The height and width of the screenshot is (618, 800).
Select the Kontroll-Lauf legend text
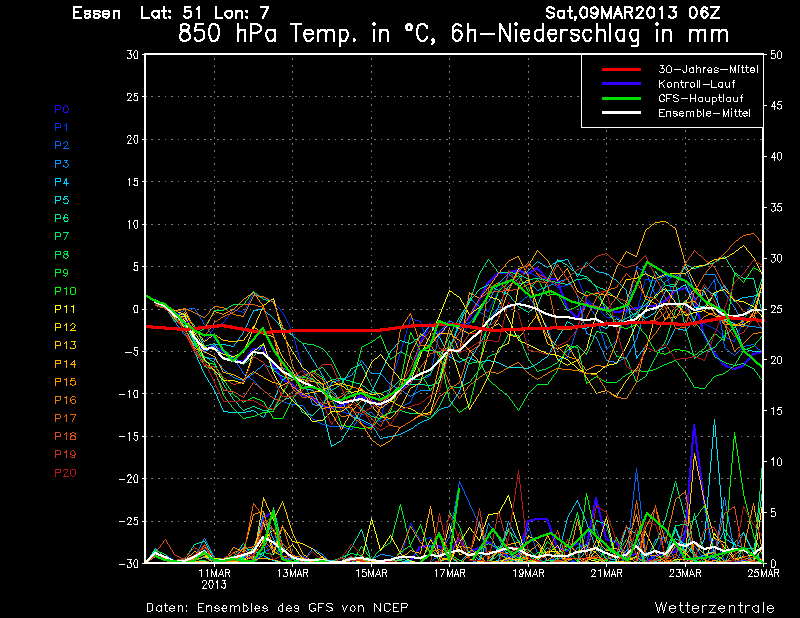coord(696,84)
